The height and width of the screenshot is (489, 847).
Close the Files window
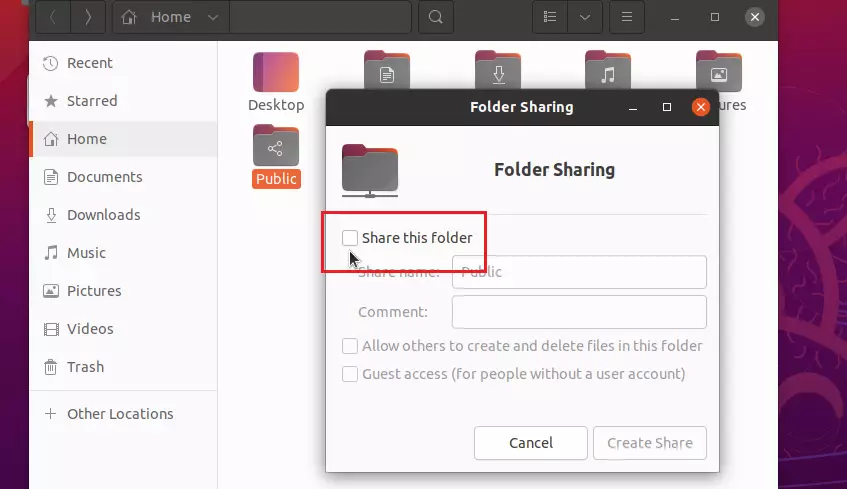tap(755, 17)
